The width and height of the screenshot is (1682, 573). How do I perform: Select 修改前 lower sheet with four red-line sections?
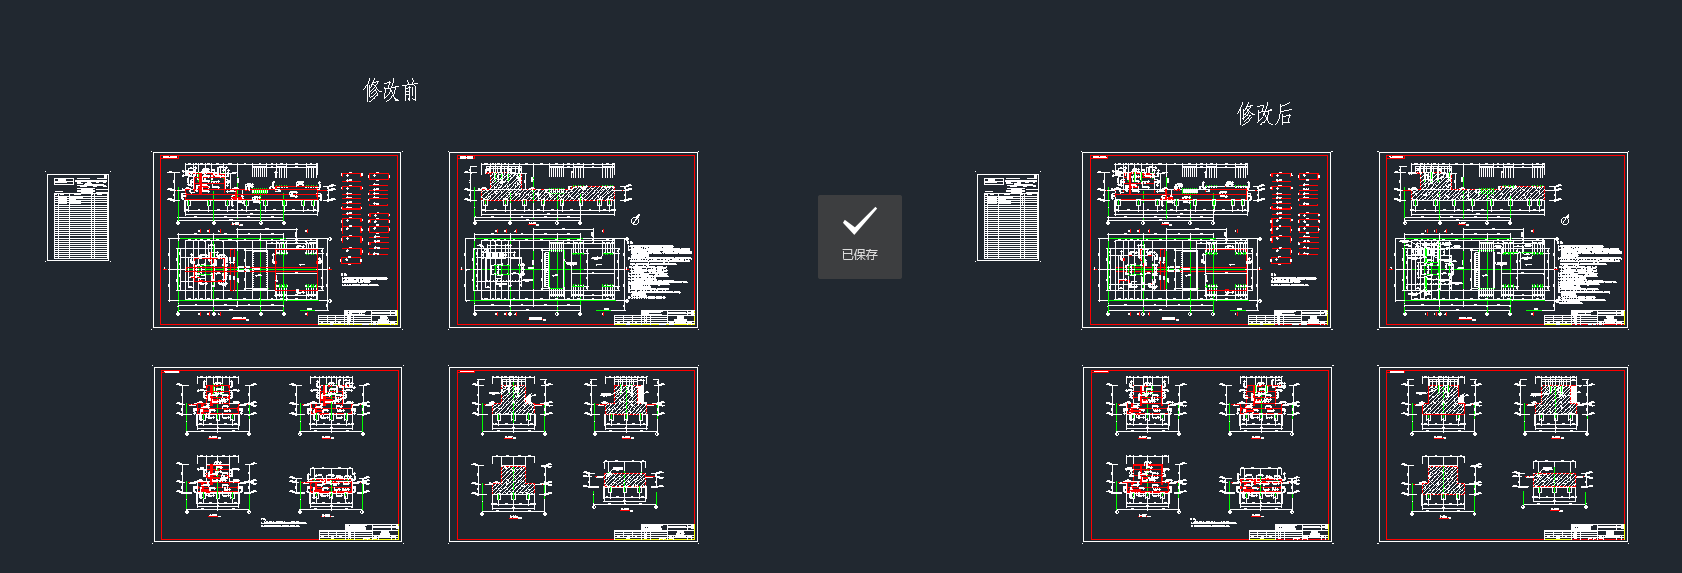pos(277,455)
